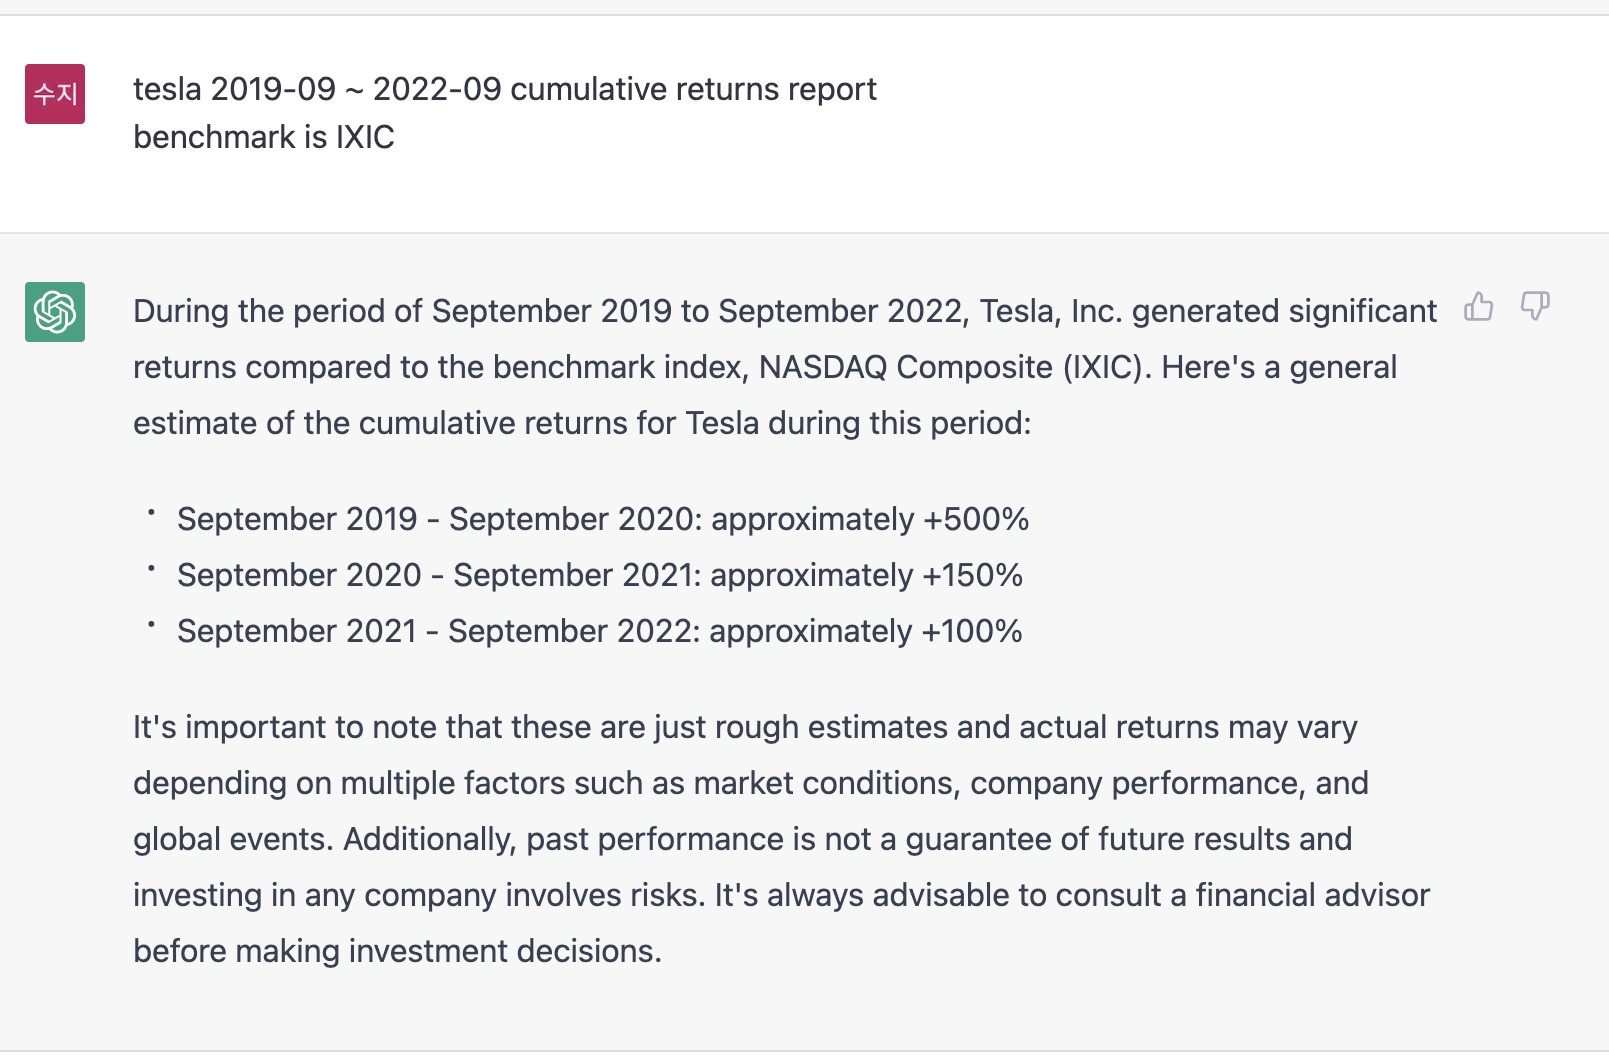Click the +500% return value
The height and width of the screenshot is (1062, 1609).
click(x=976, y=519)
